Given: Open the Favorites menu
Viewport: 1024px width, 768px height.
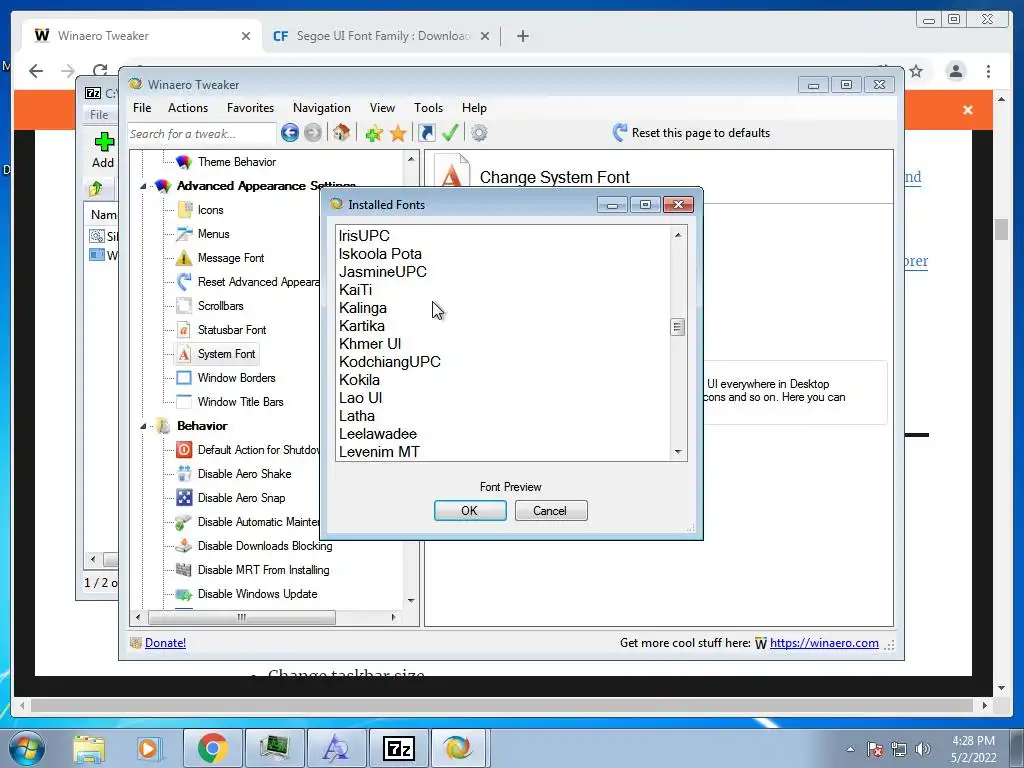Looking at the screenshot, I should tap(250, 108).
